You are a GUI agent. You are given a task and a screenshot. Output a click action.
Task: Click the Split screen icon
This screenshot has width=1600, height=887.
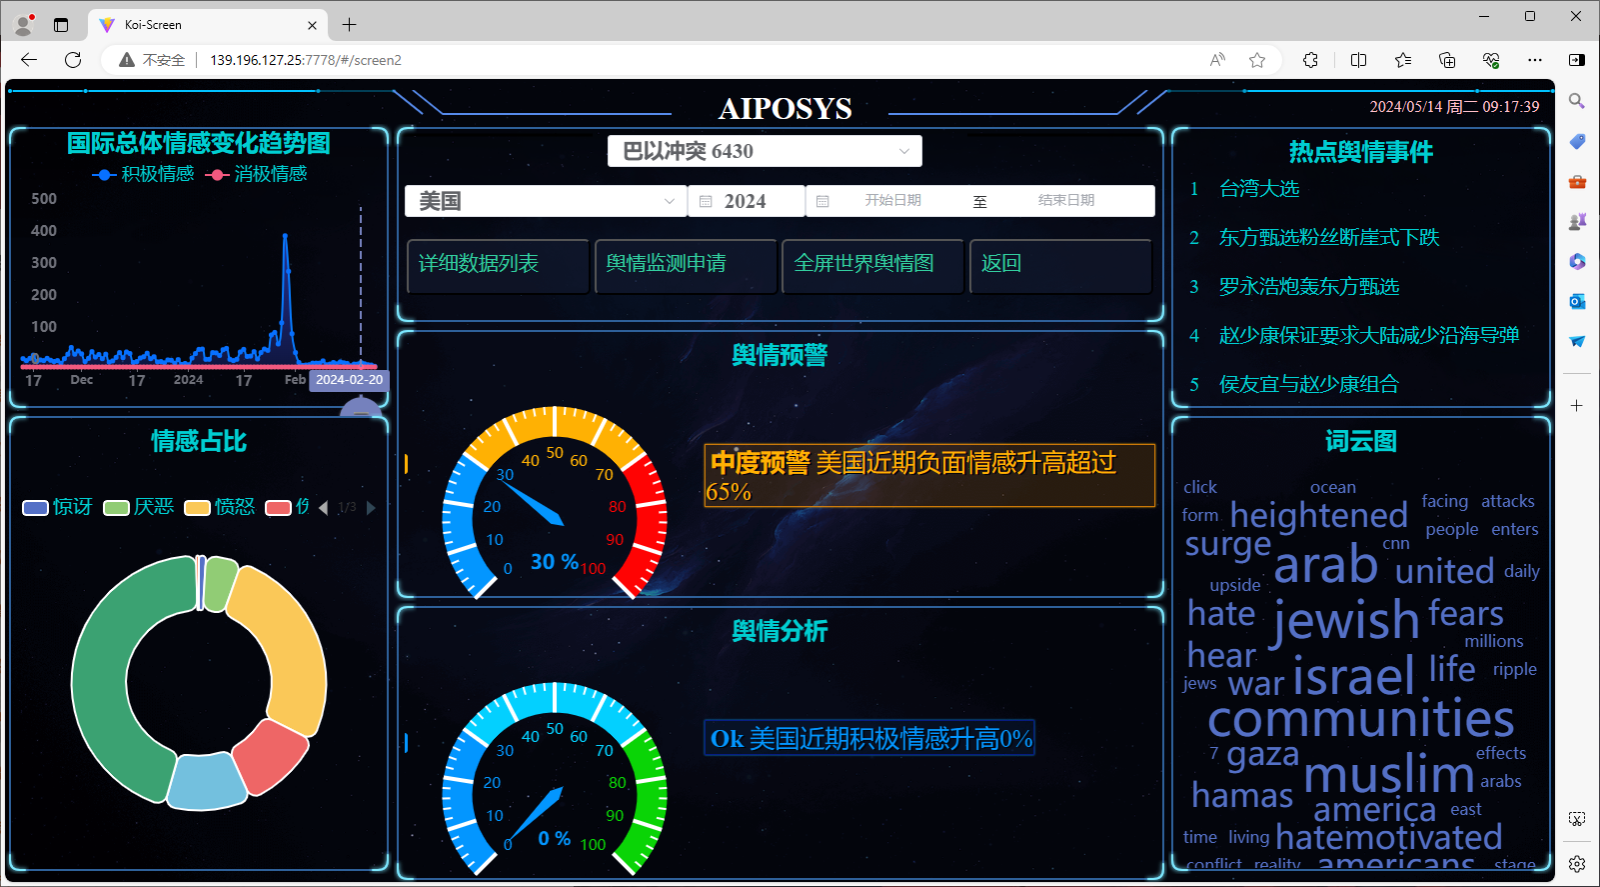pos(1358,60)
